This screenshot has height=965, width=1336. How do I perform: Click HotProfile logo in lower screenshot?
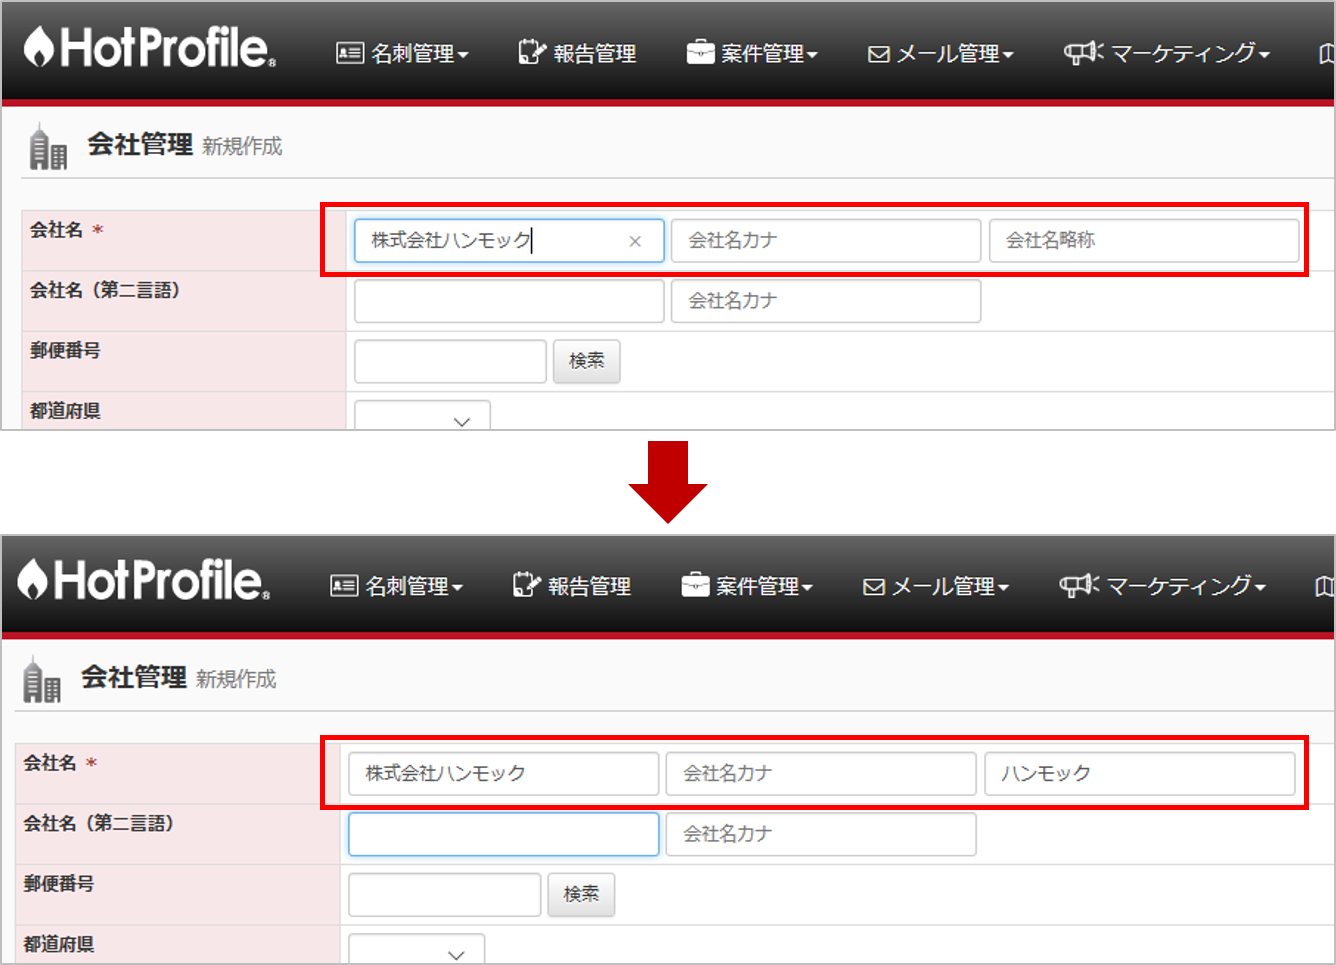(x=143, y=580)
